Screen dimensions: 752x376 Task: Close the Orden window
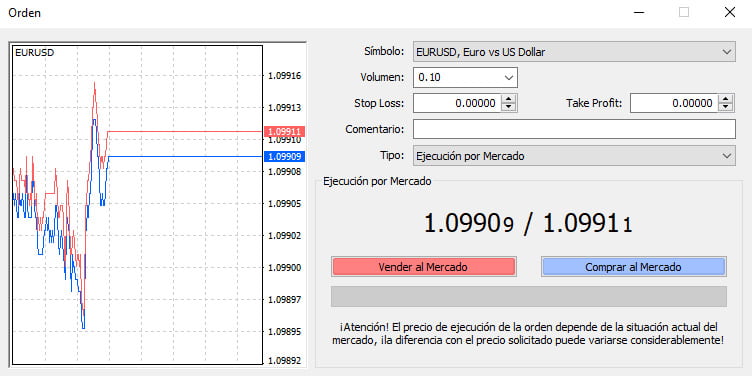(729, 12)
